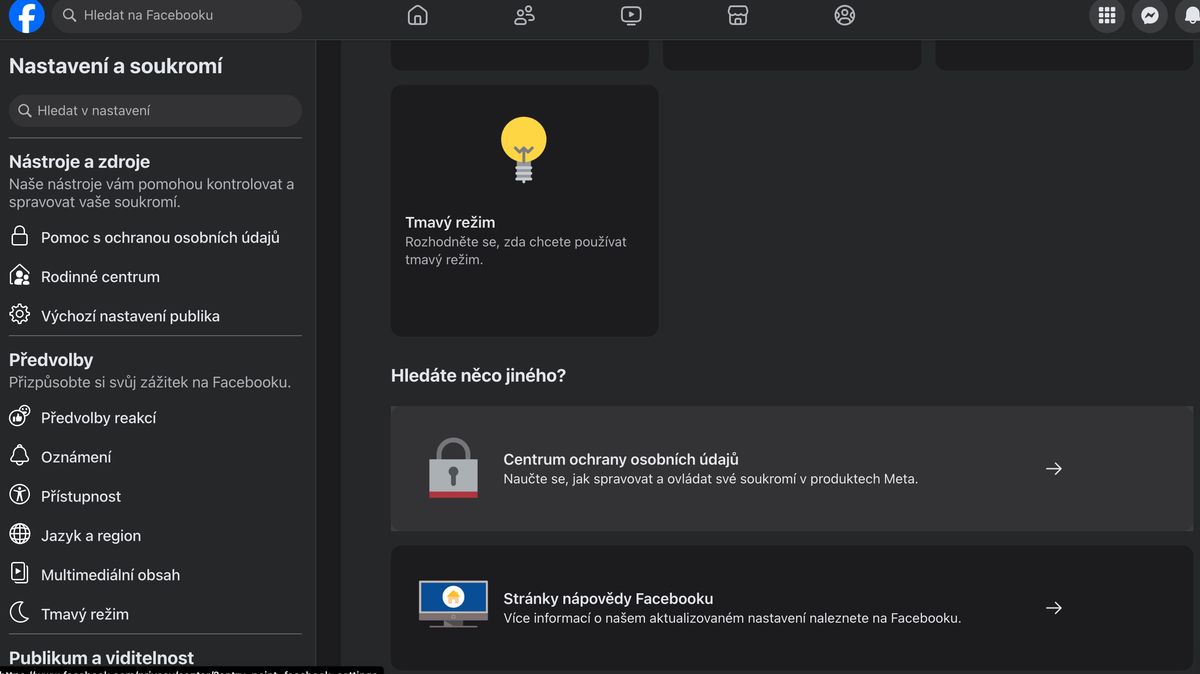Click arrow on Centrum ochrany osobních údajů row
The height and width of the screenshot is (674, 1200).
[1054, 468]
